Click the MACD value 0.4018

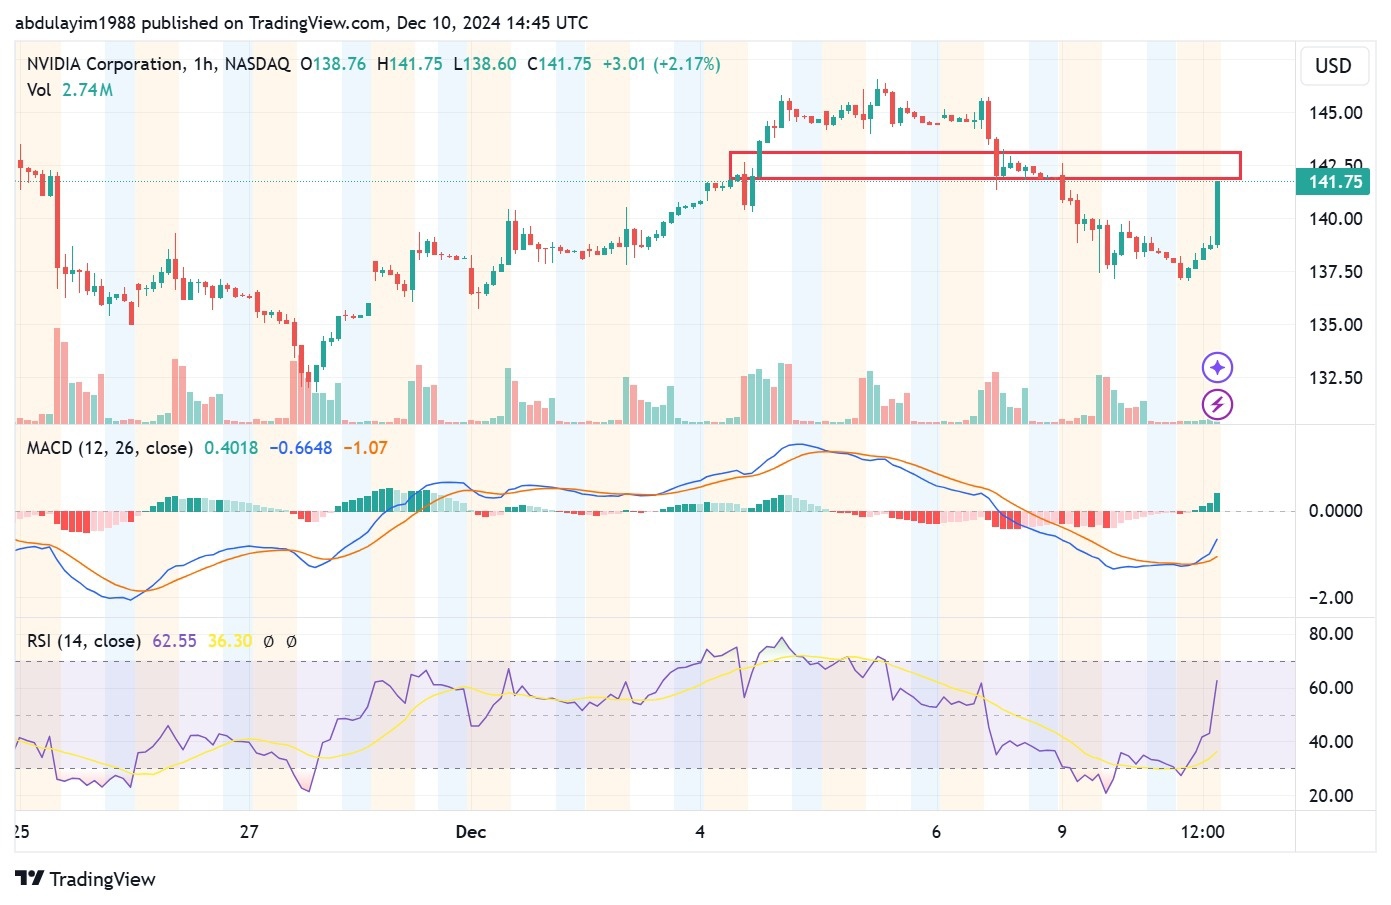231,448
